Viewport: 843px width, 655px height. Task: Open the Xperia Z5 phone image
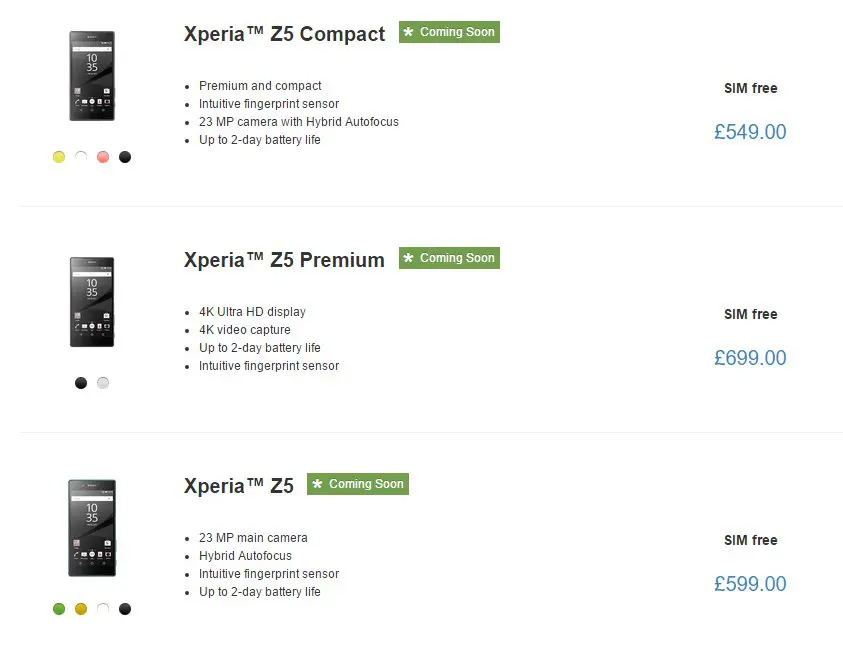(x=92, y=528)
